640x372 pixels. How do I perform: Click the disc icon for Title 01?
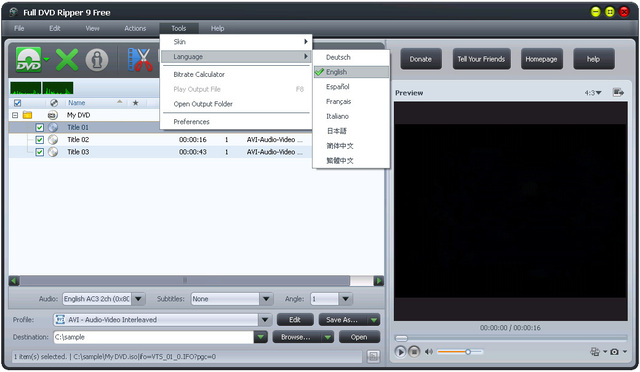click(53, 127)
